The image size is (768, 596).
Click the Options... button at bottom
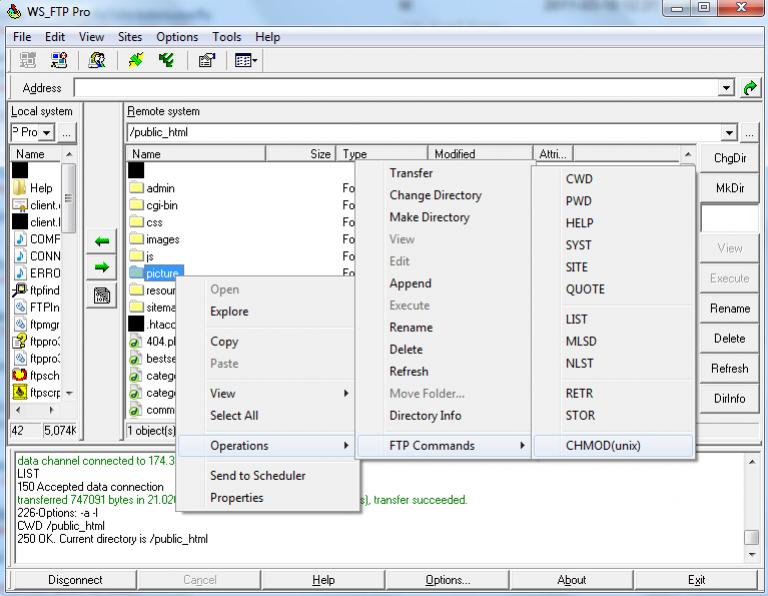point(448,580)
